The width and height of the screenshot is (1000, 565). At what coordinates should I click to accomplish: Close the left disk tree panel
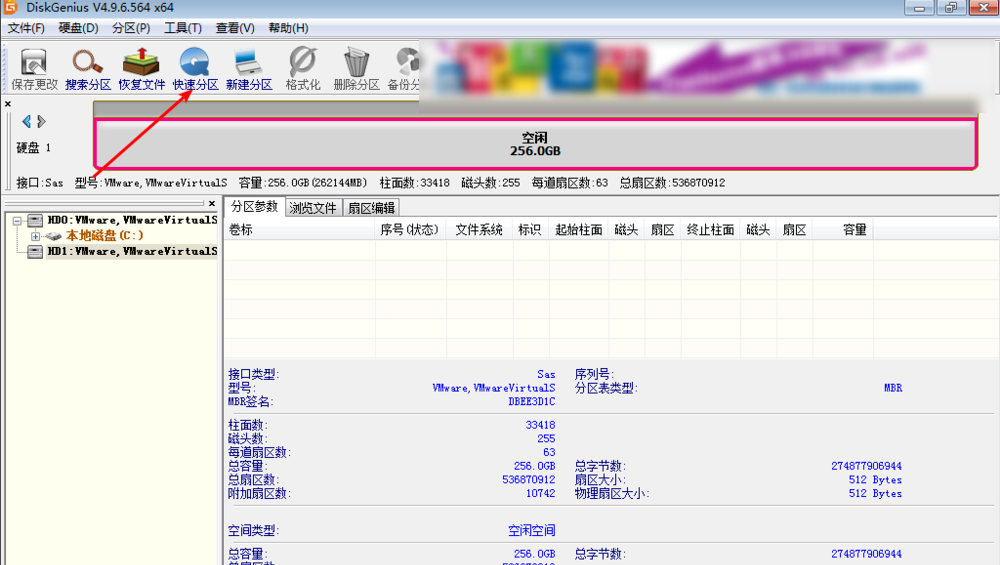[x=212, y=203]
